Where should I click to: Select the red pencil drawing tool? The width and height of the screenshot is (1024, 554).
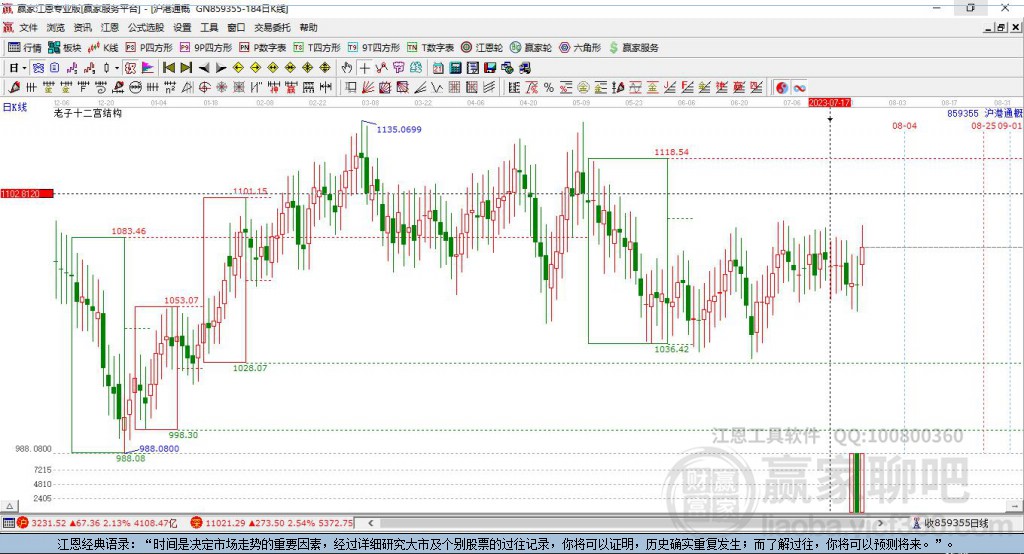point(14,88)
